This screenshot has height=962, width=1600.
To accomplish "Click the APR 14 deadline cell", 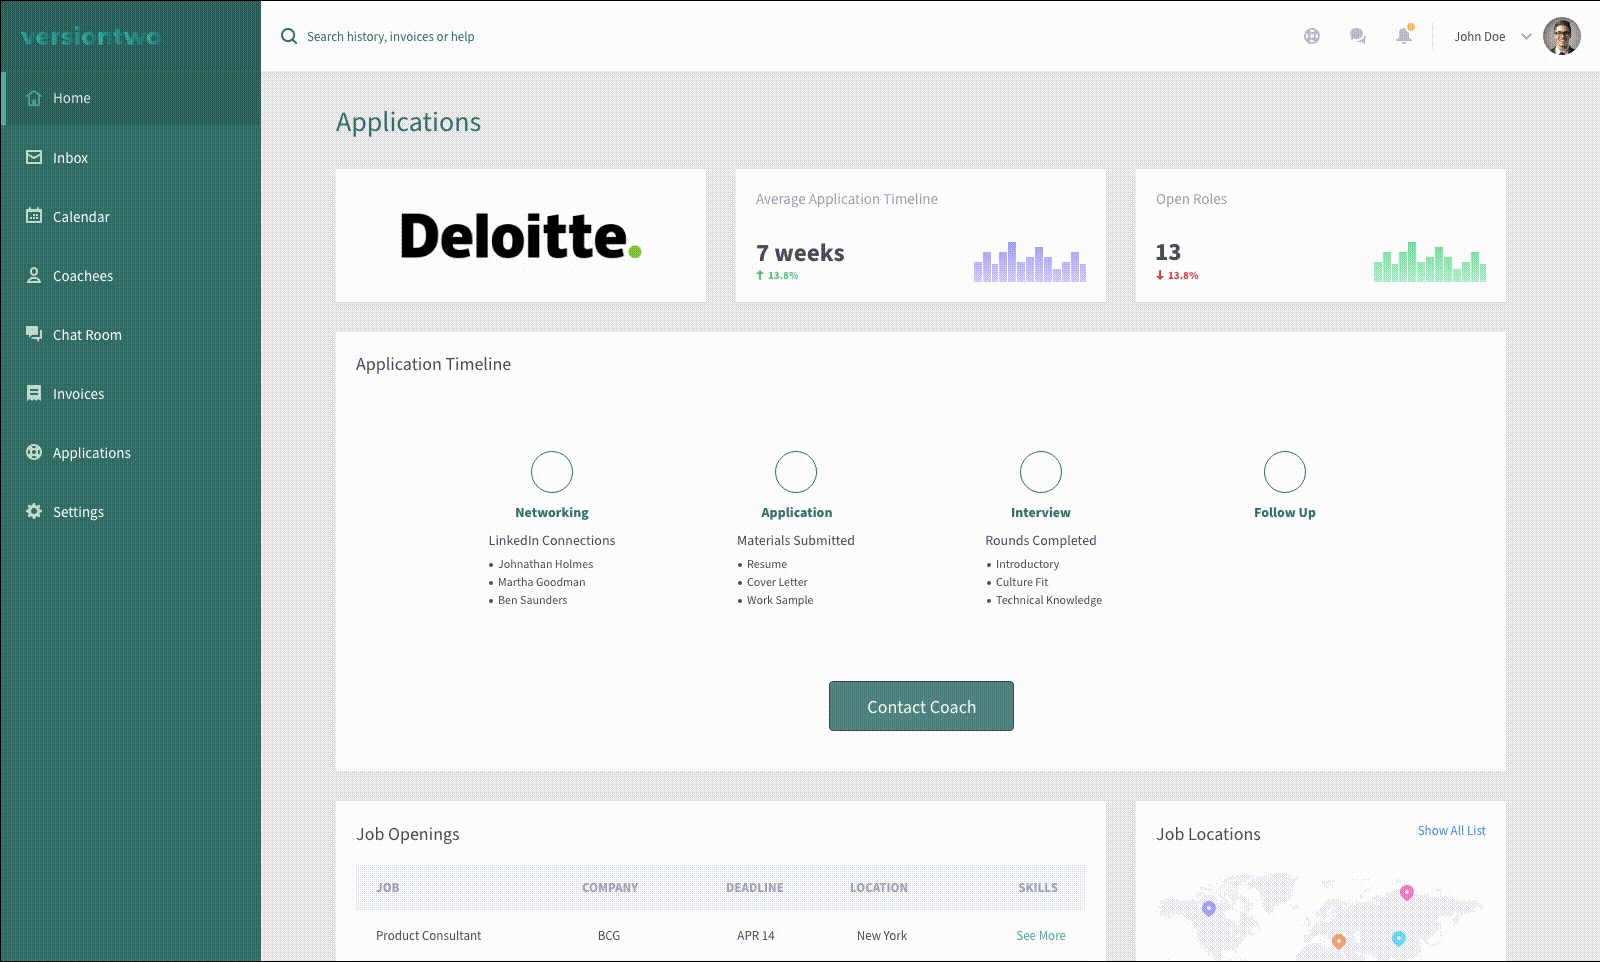I will pos(756,936).
